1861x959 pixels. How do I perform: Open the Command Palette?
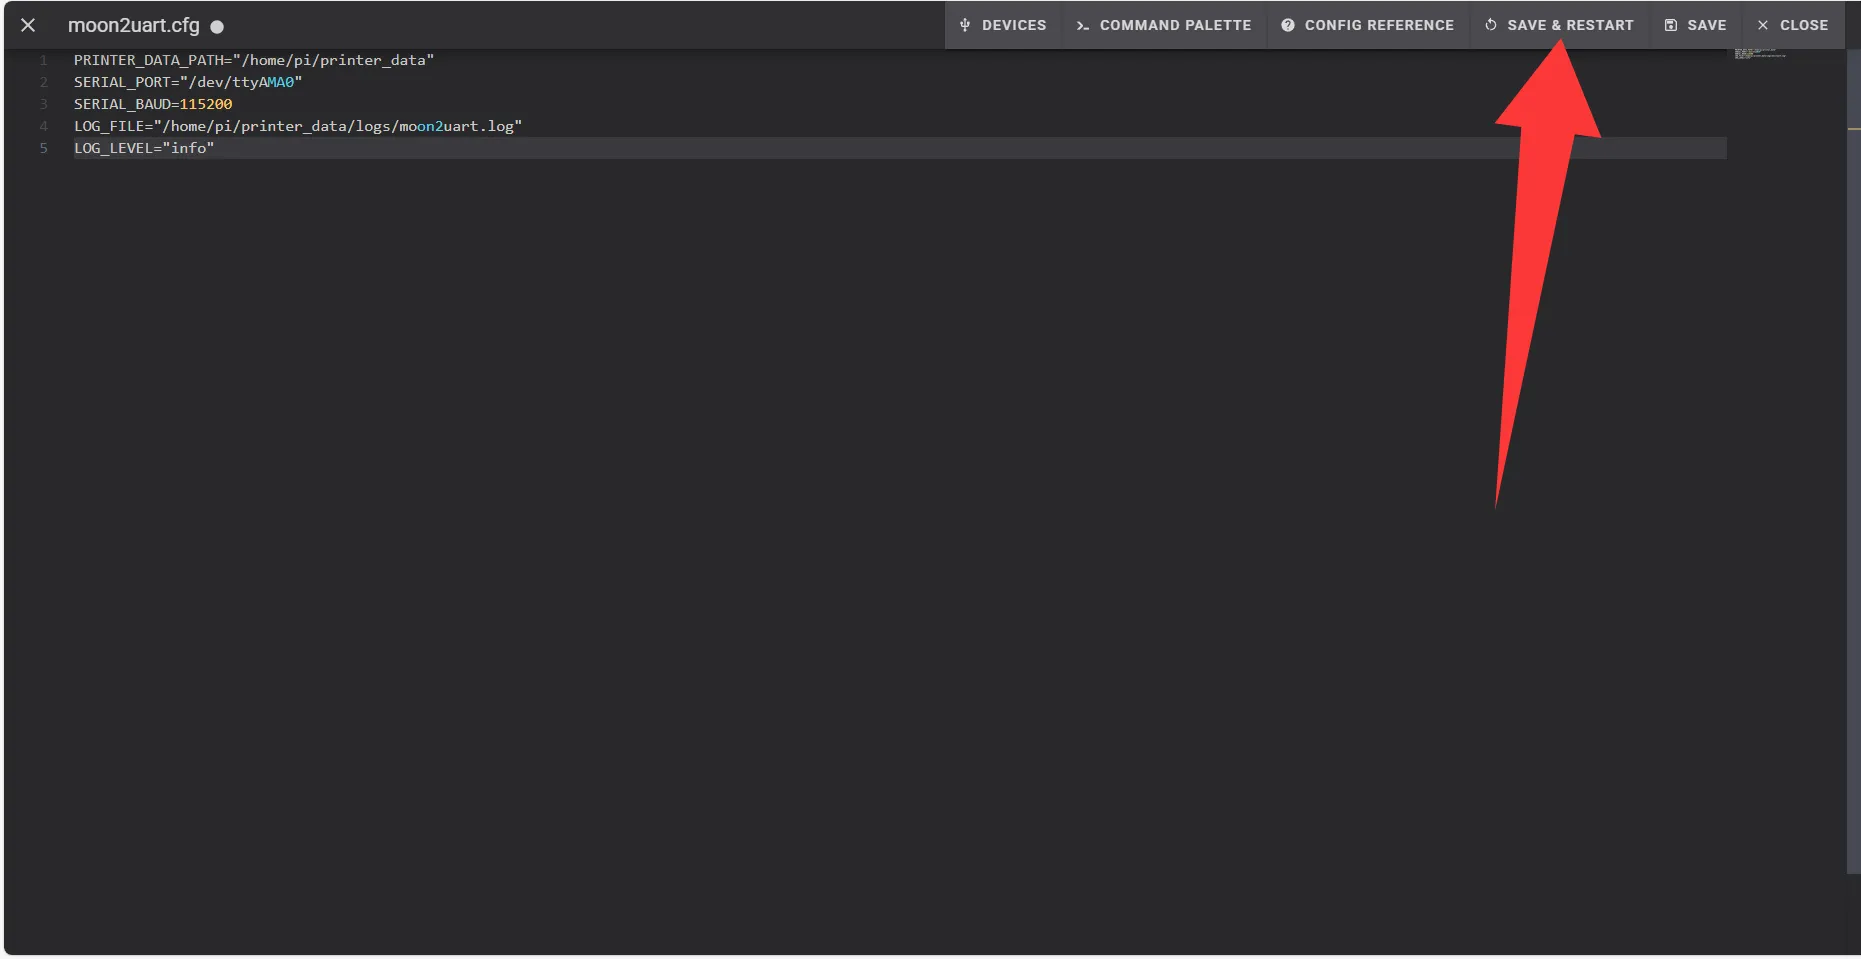pyautogui.click(x=1163, y=25)
